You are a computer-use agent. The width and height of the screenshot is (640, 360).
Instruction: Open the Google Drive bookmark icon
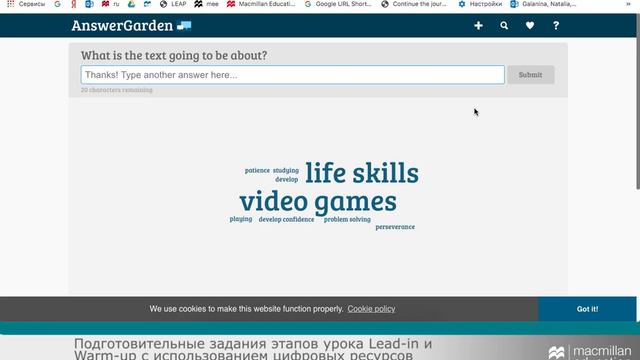pyautogui.click(x=131, y=4)
